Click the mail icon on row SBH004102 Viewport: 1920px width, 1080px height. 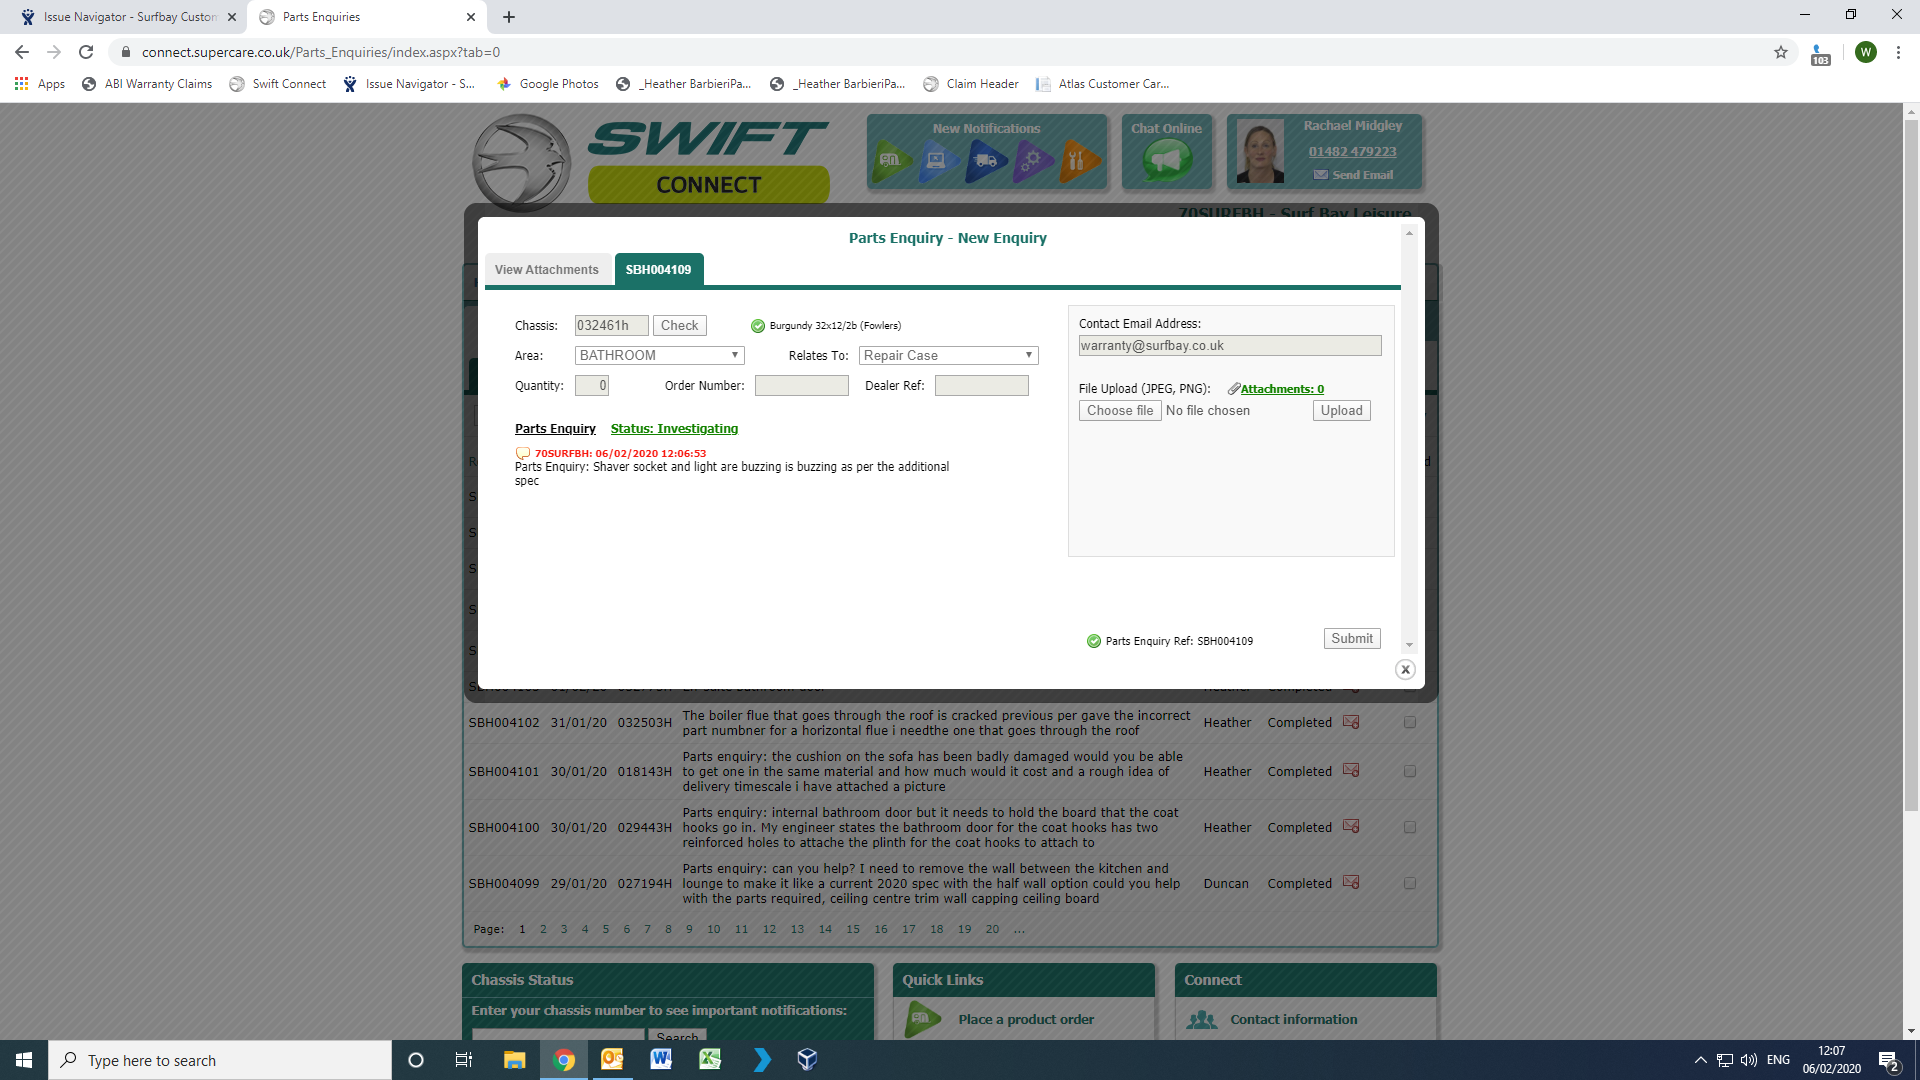click(x=1351, y=722)
